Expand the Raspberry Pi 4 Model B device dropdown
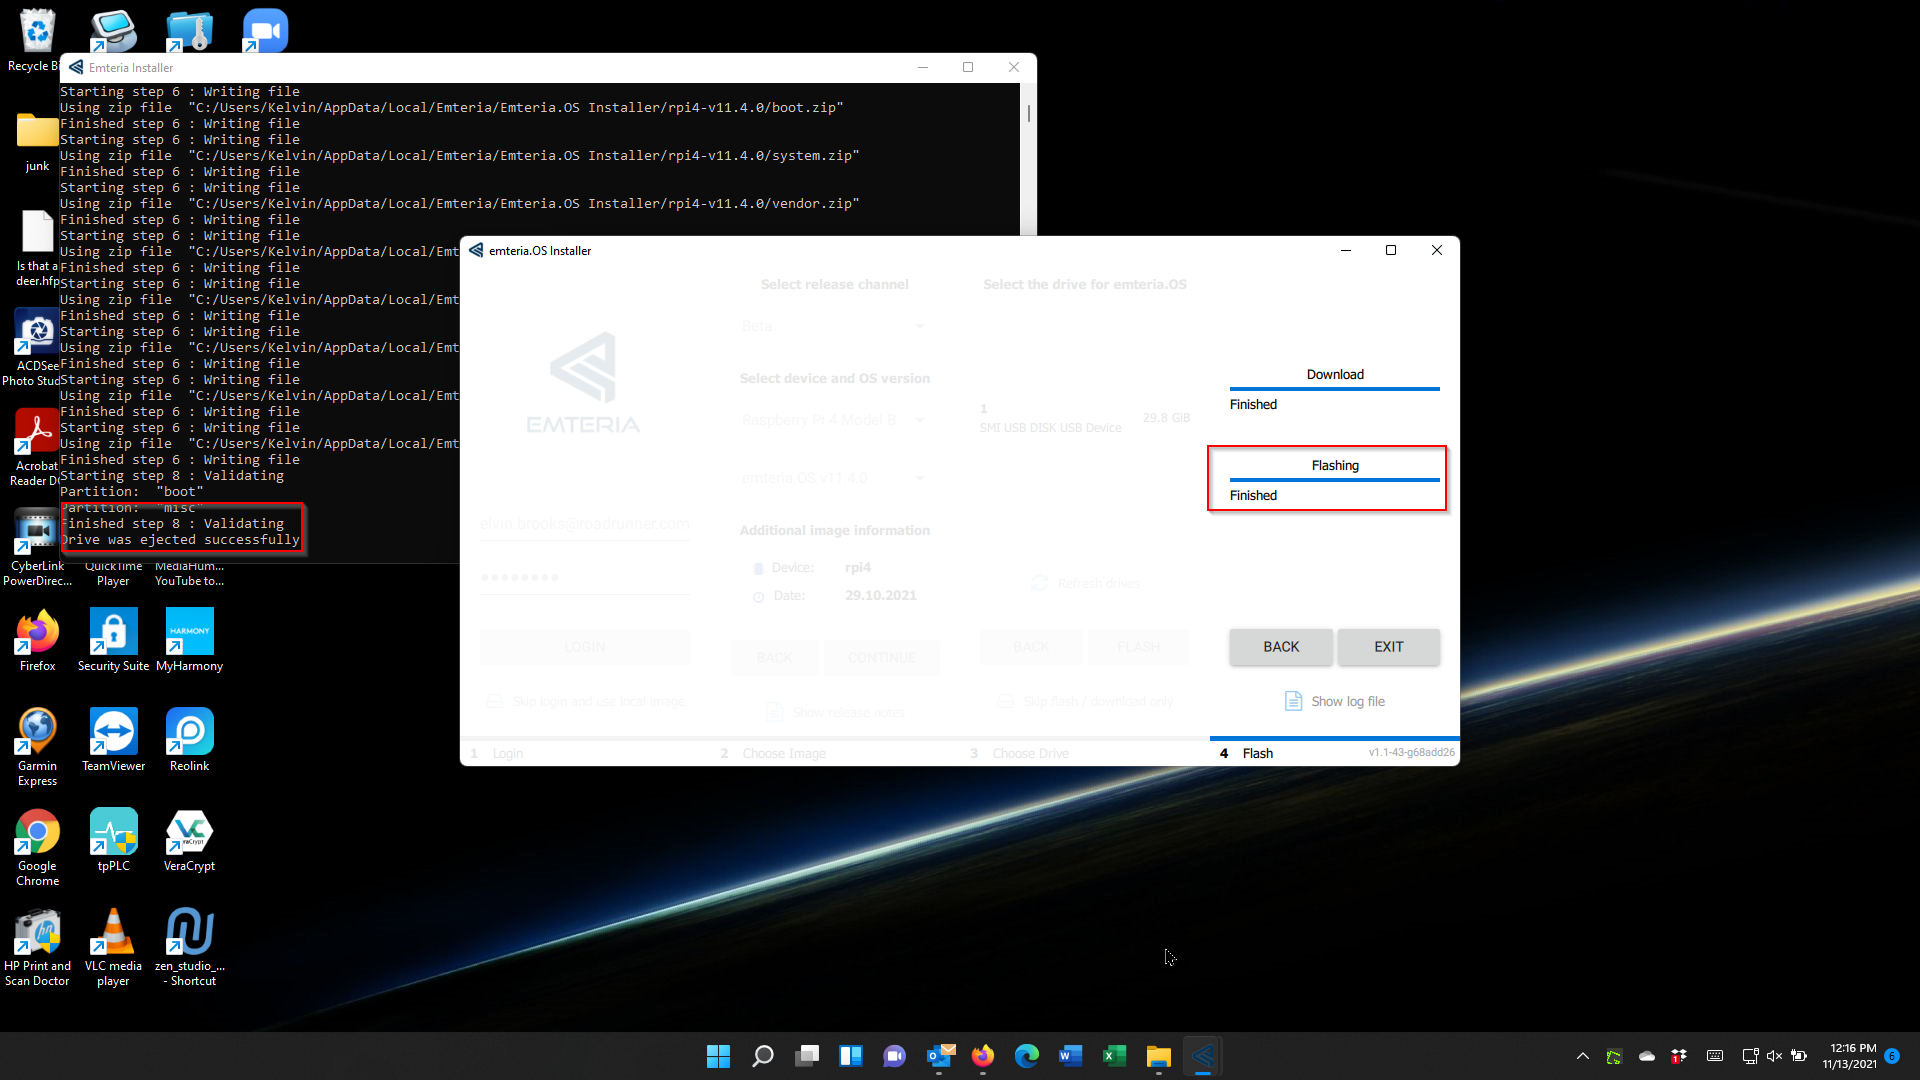 tap(834, 420)
